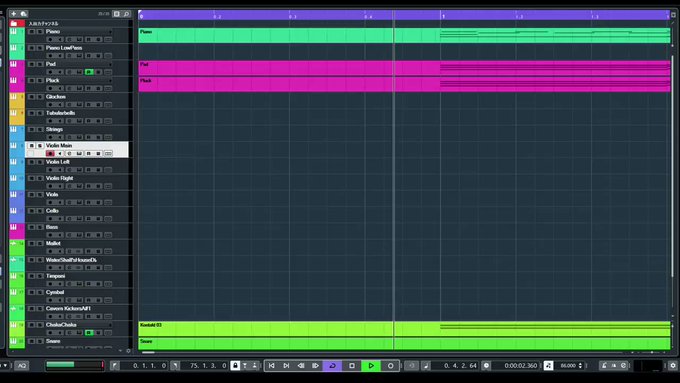The image size is (680, 383).
Task: Select the Violin Right track
Action: click(x=59, y=178)
